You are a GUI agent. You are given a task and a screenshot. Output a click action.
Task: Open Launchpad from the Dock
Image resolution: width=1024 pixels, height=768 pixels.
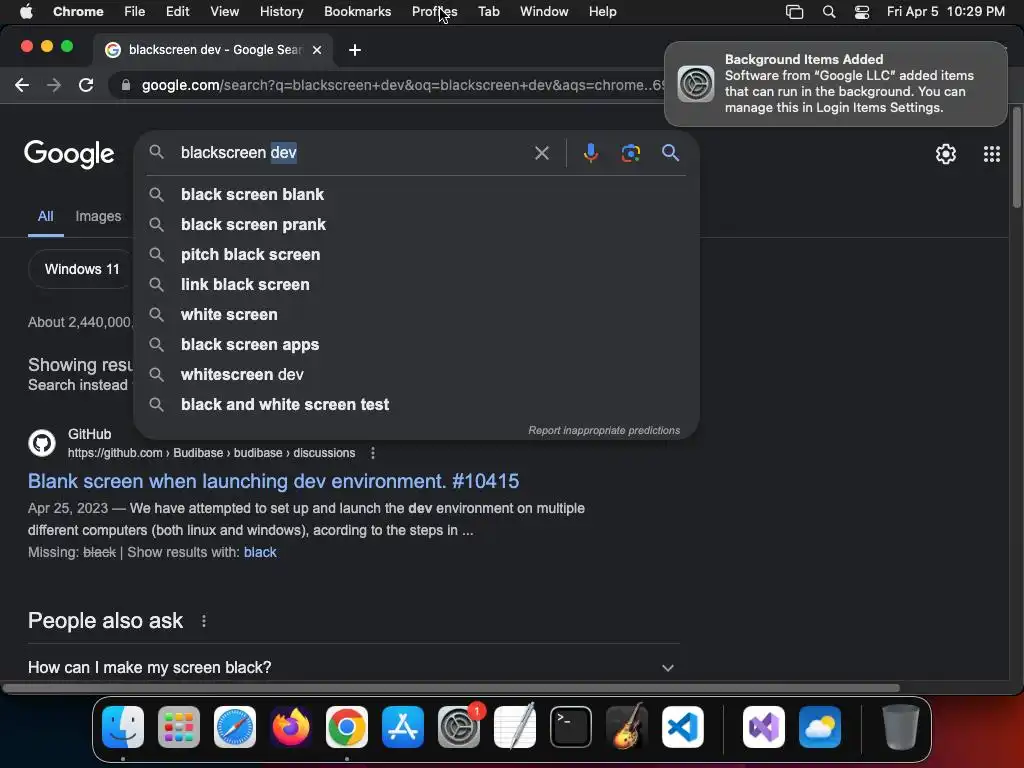point(179,726)
